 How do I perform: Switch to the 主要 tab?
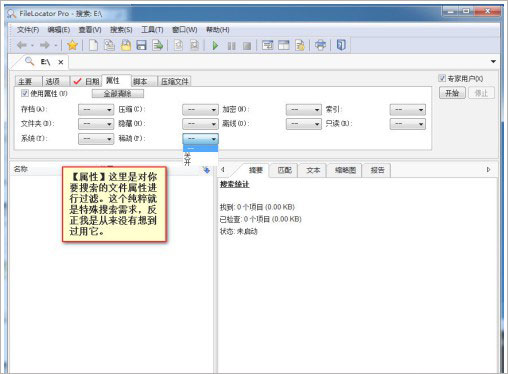click(29, 81)
